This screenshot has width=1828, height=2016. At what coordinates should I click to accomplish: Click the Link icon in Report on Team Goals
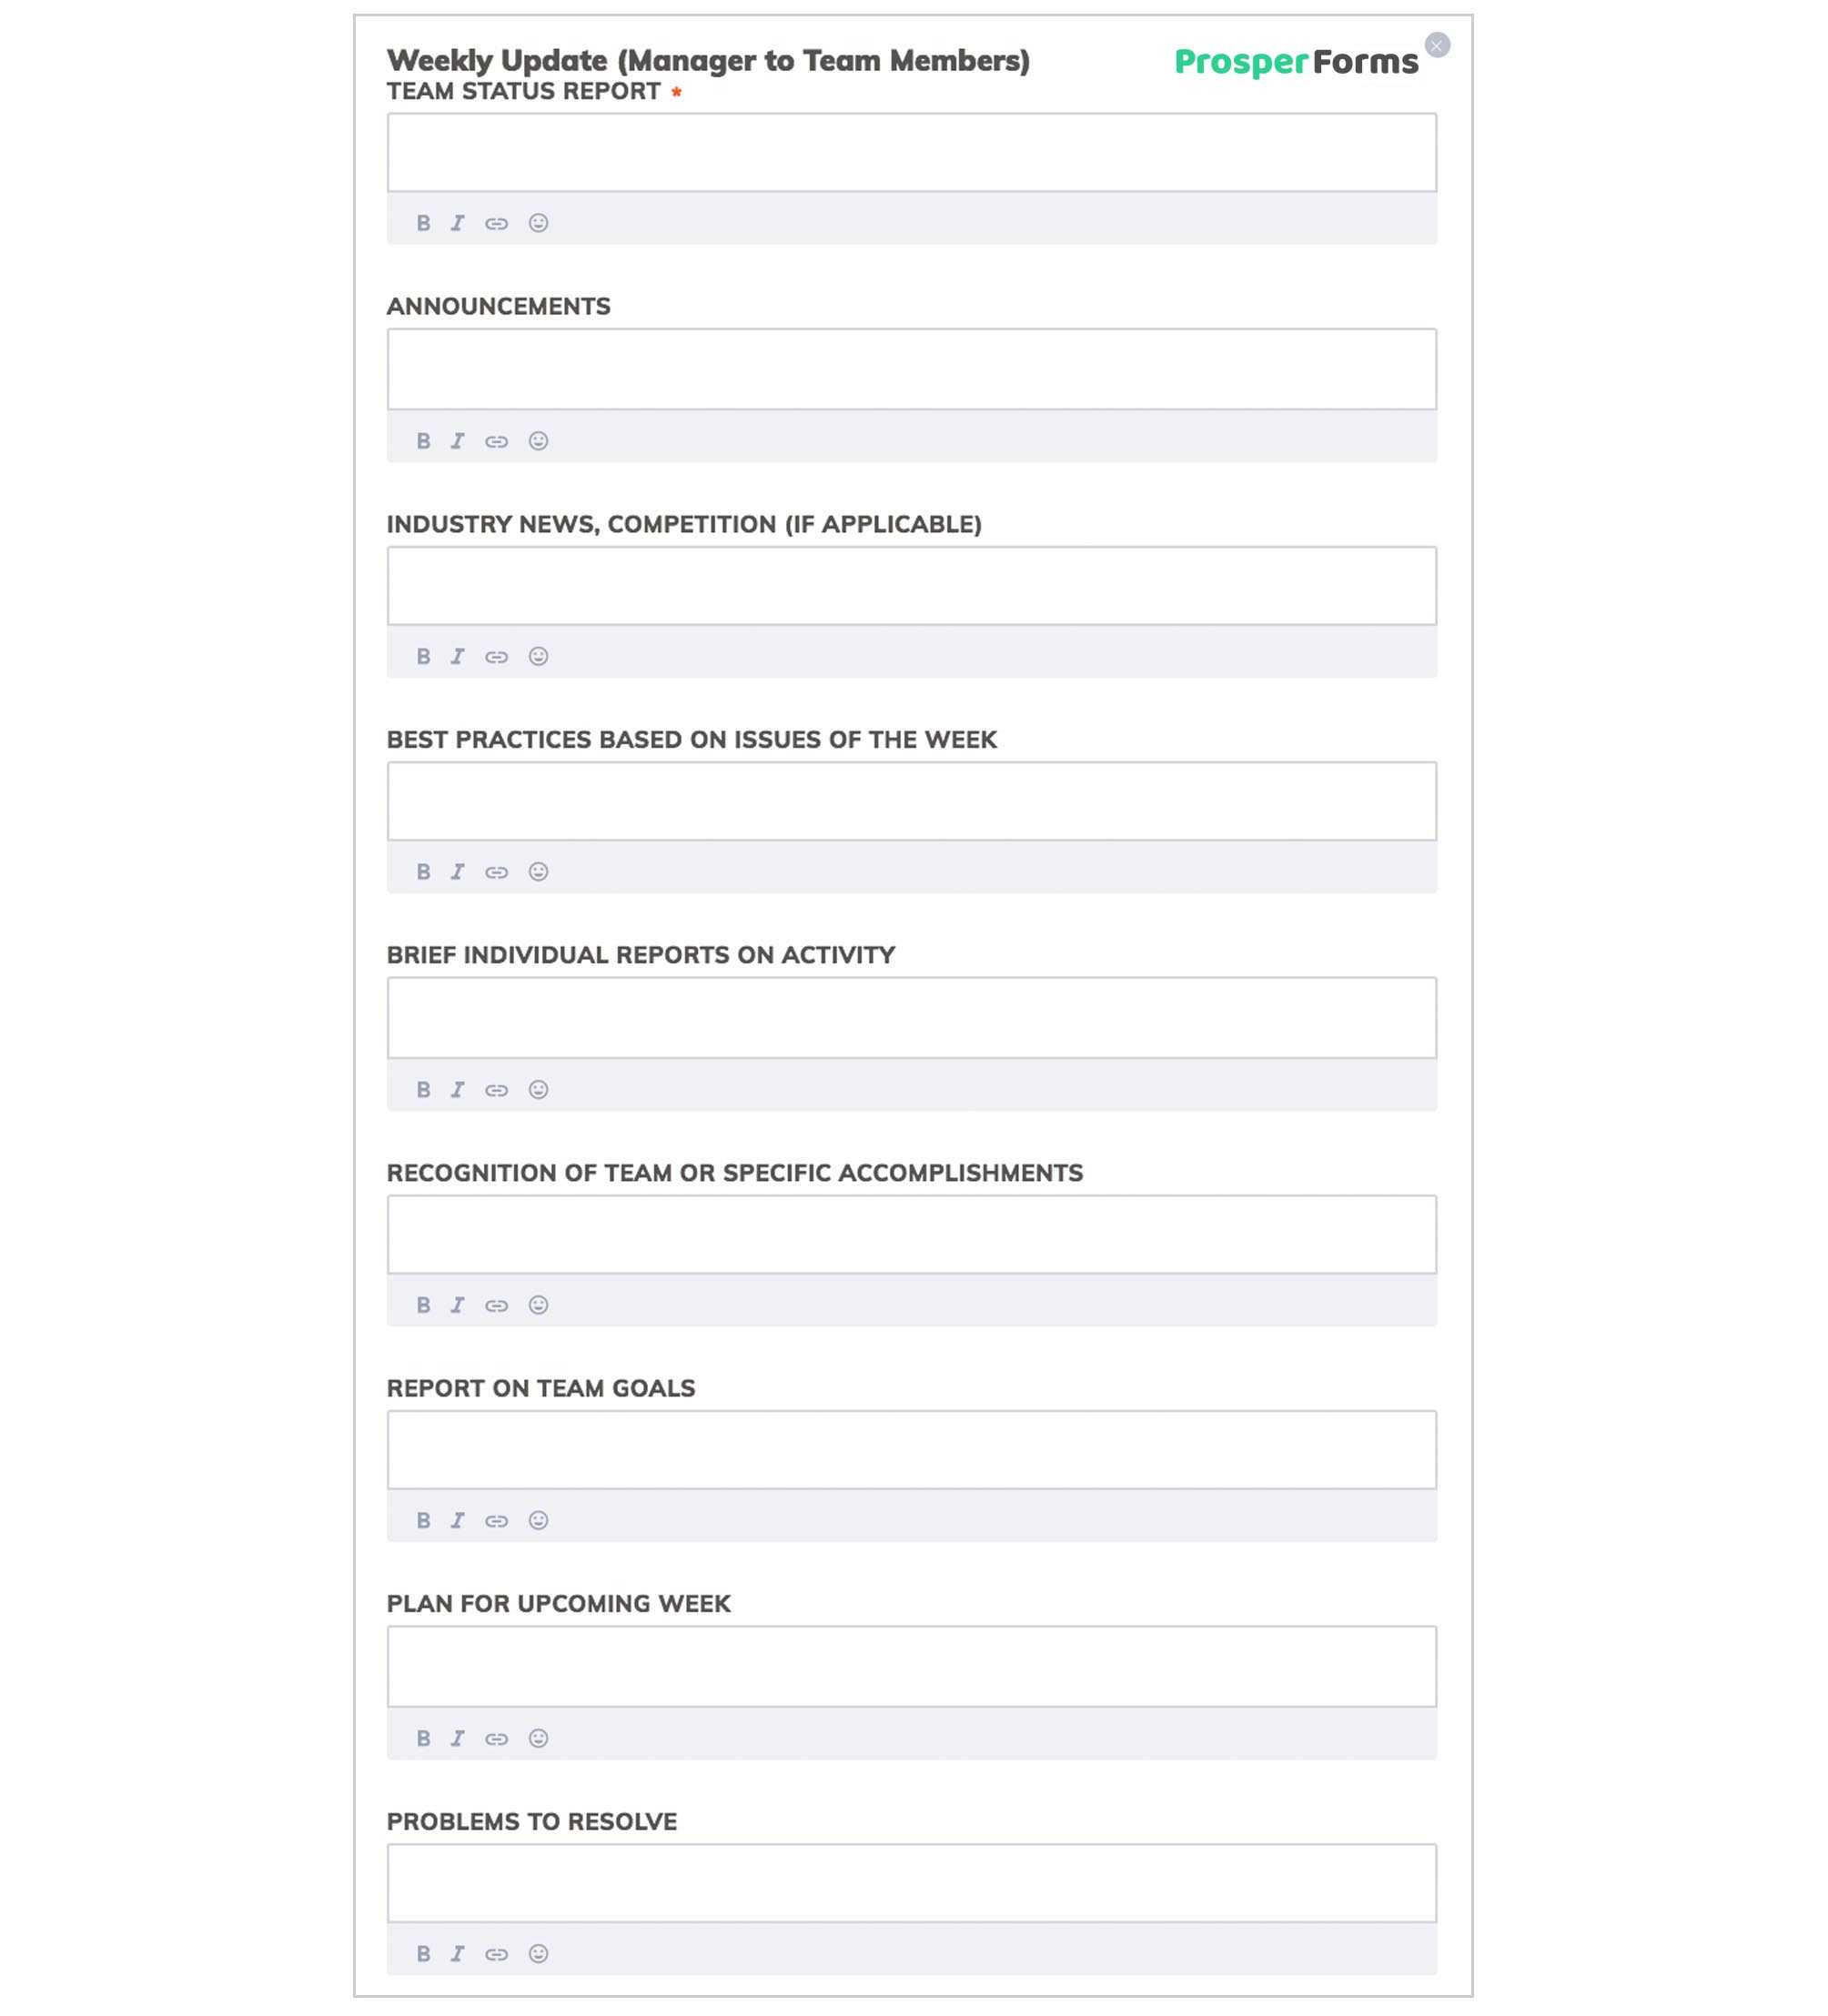(x=495, y=1521)
